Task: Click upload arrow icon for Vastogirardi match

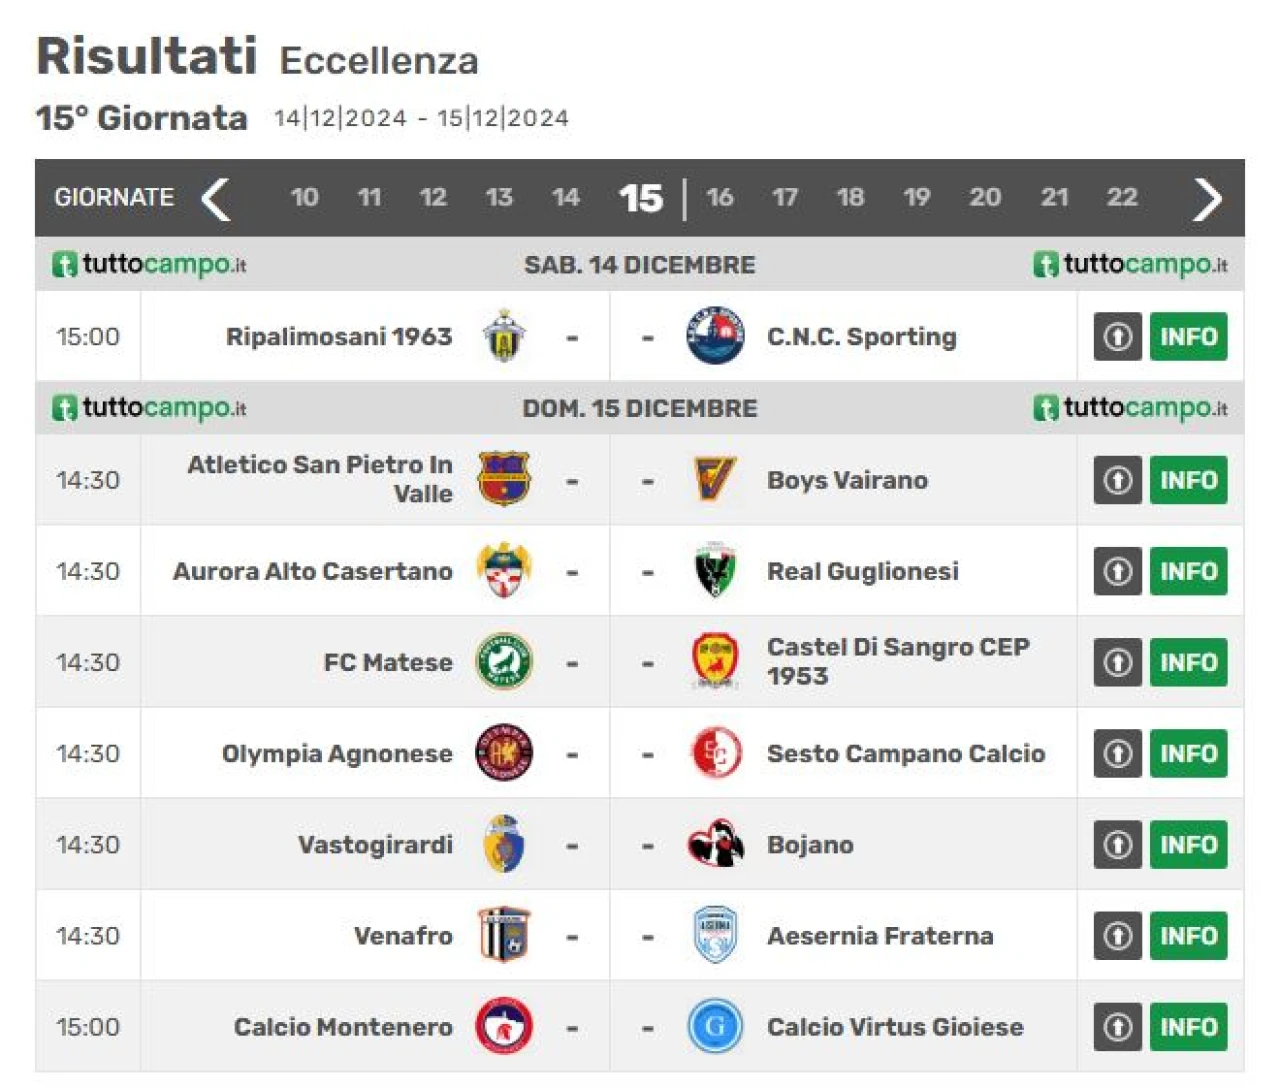Action: click(1117, 845)
